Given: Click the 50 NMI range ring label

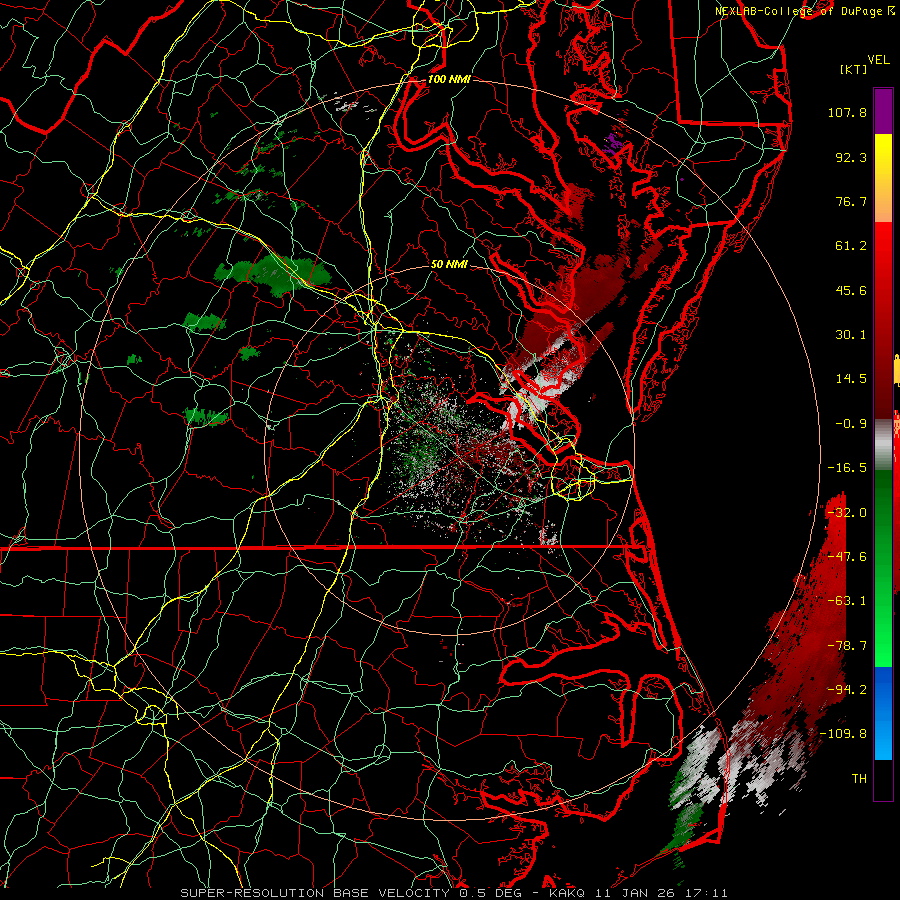Looking at the screenshot, I should coord(449,264).
